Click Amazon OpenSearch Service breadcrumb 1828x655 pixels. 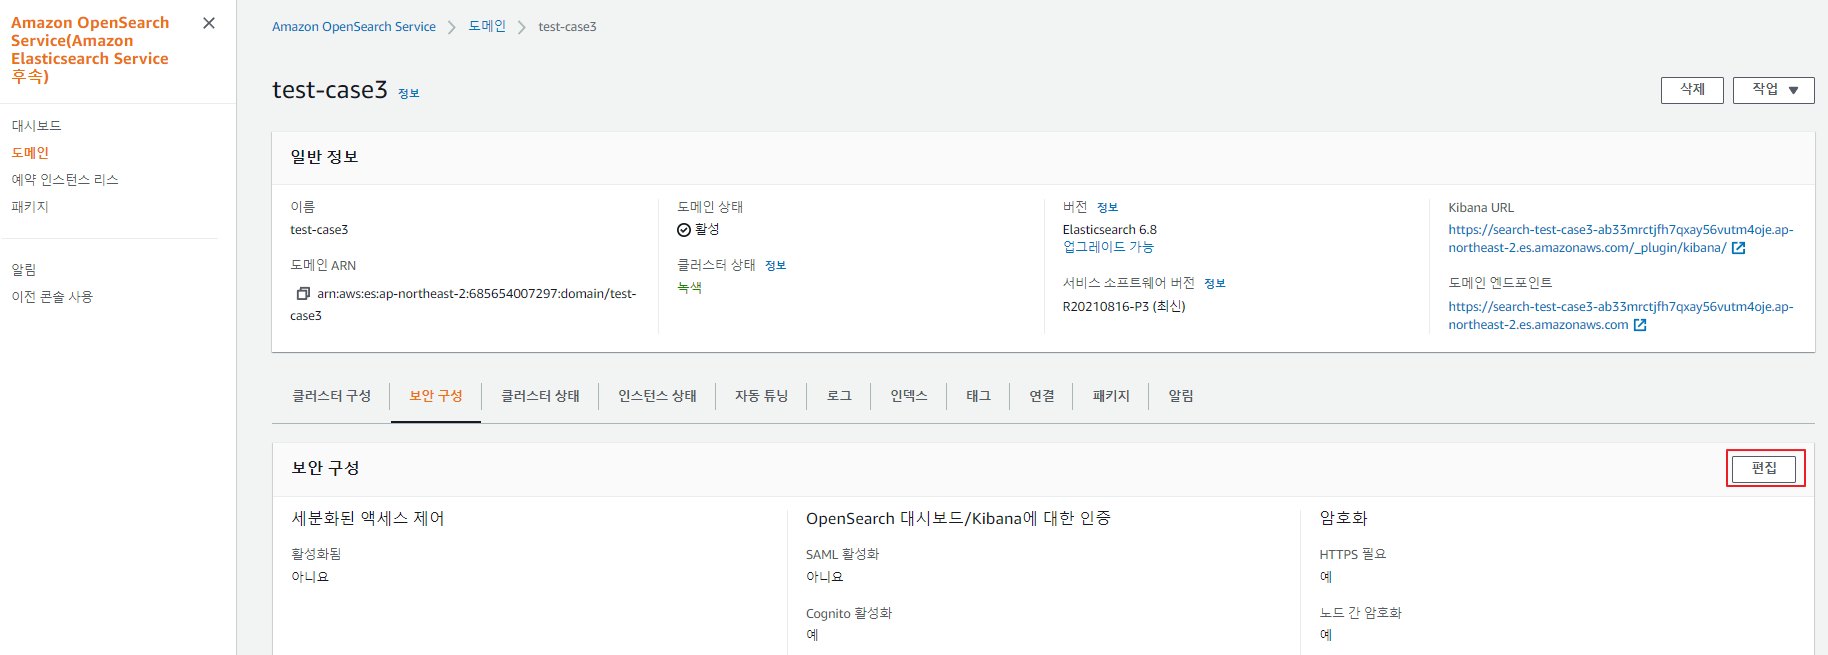click(354, 27)
